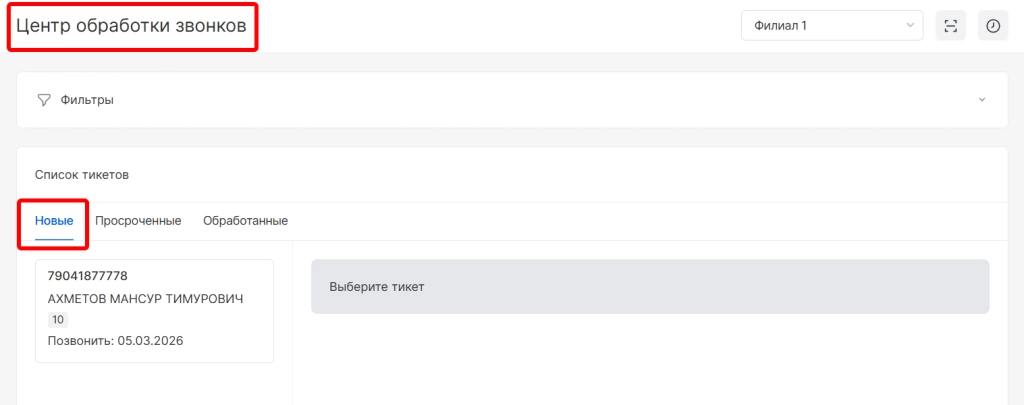Click the Филиал 1 dropdown arrow
Viewport: 1024px width, 405px height.
[x=909, y=26]
